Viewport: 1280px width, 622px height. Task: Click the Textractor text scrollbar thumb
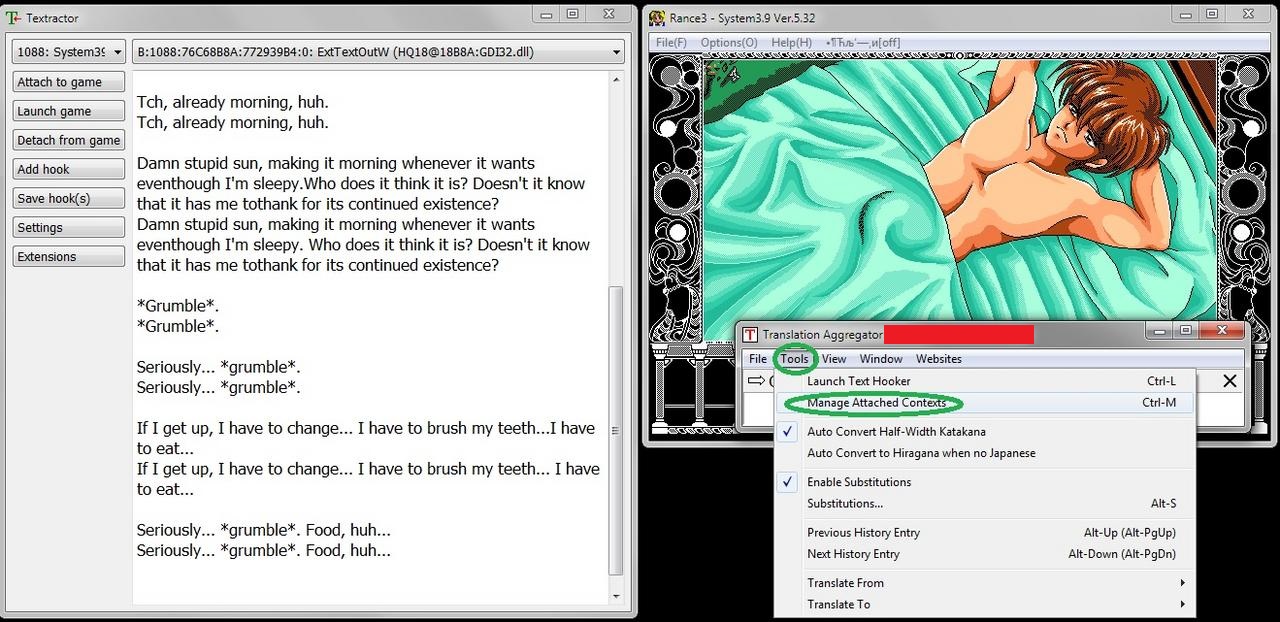(x=616, y=432)
